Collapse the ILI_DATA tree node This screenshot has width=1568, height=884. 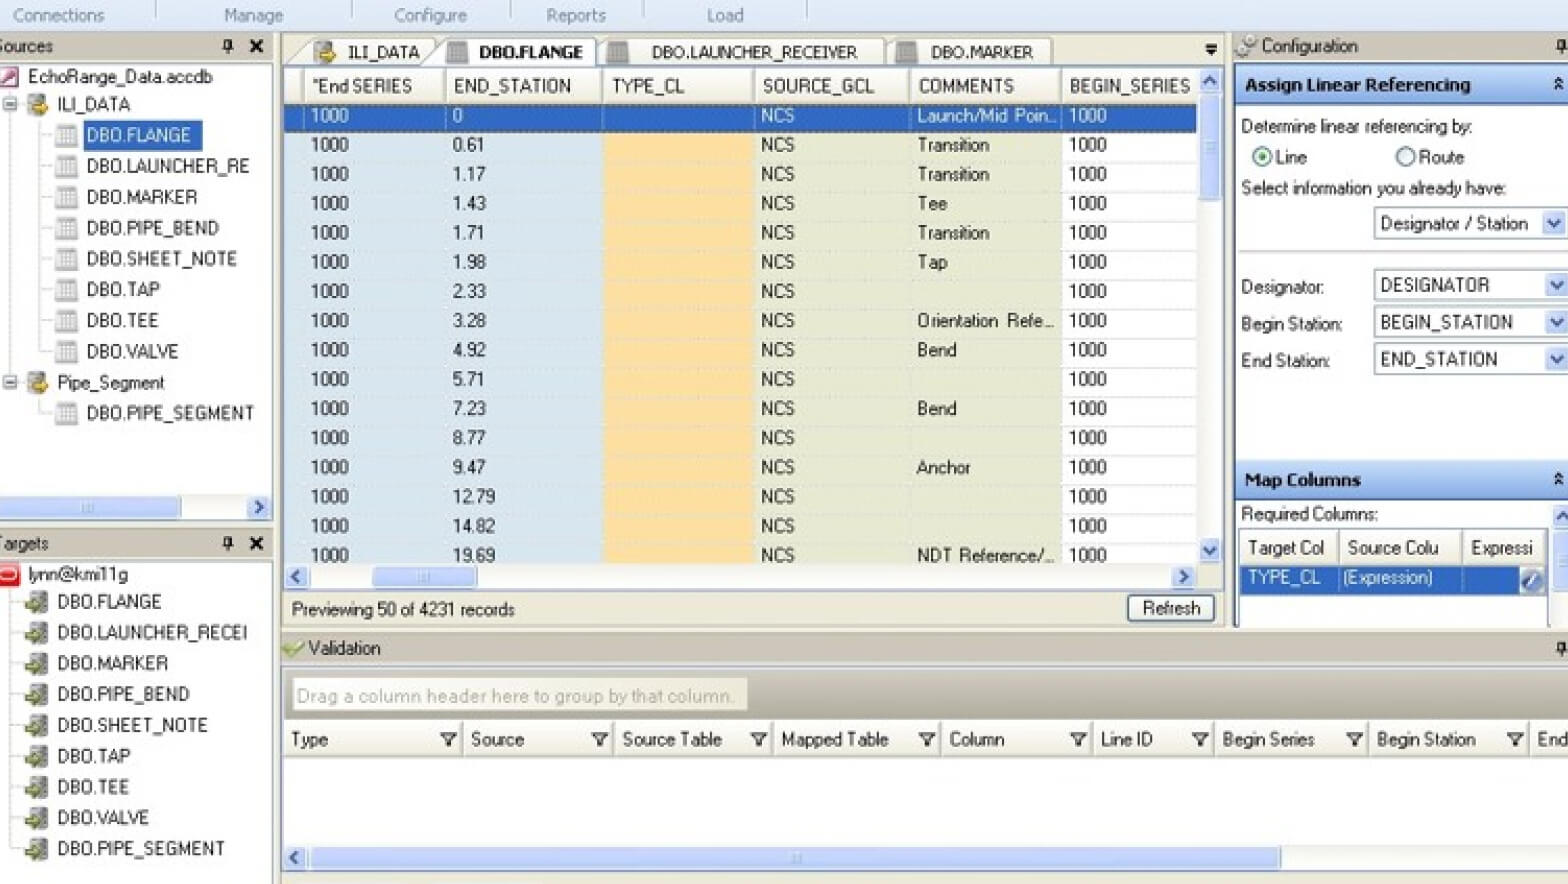(x=10, y=104)
